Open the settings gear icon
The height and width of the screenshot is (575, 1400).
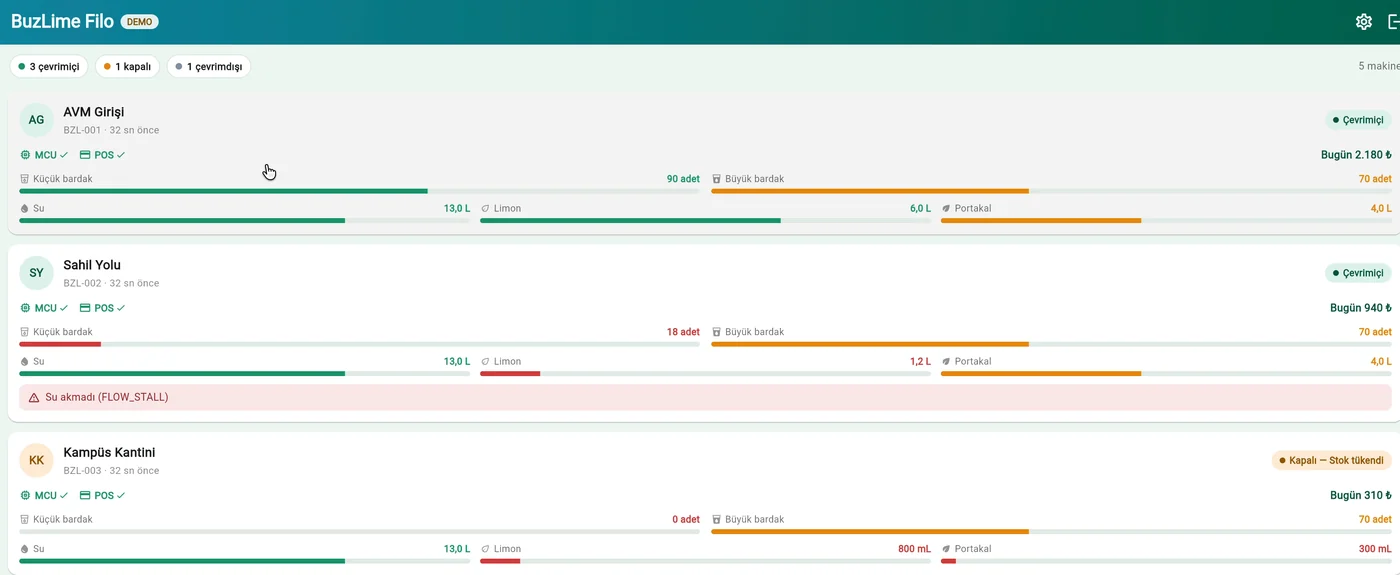pos(1363,22)
